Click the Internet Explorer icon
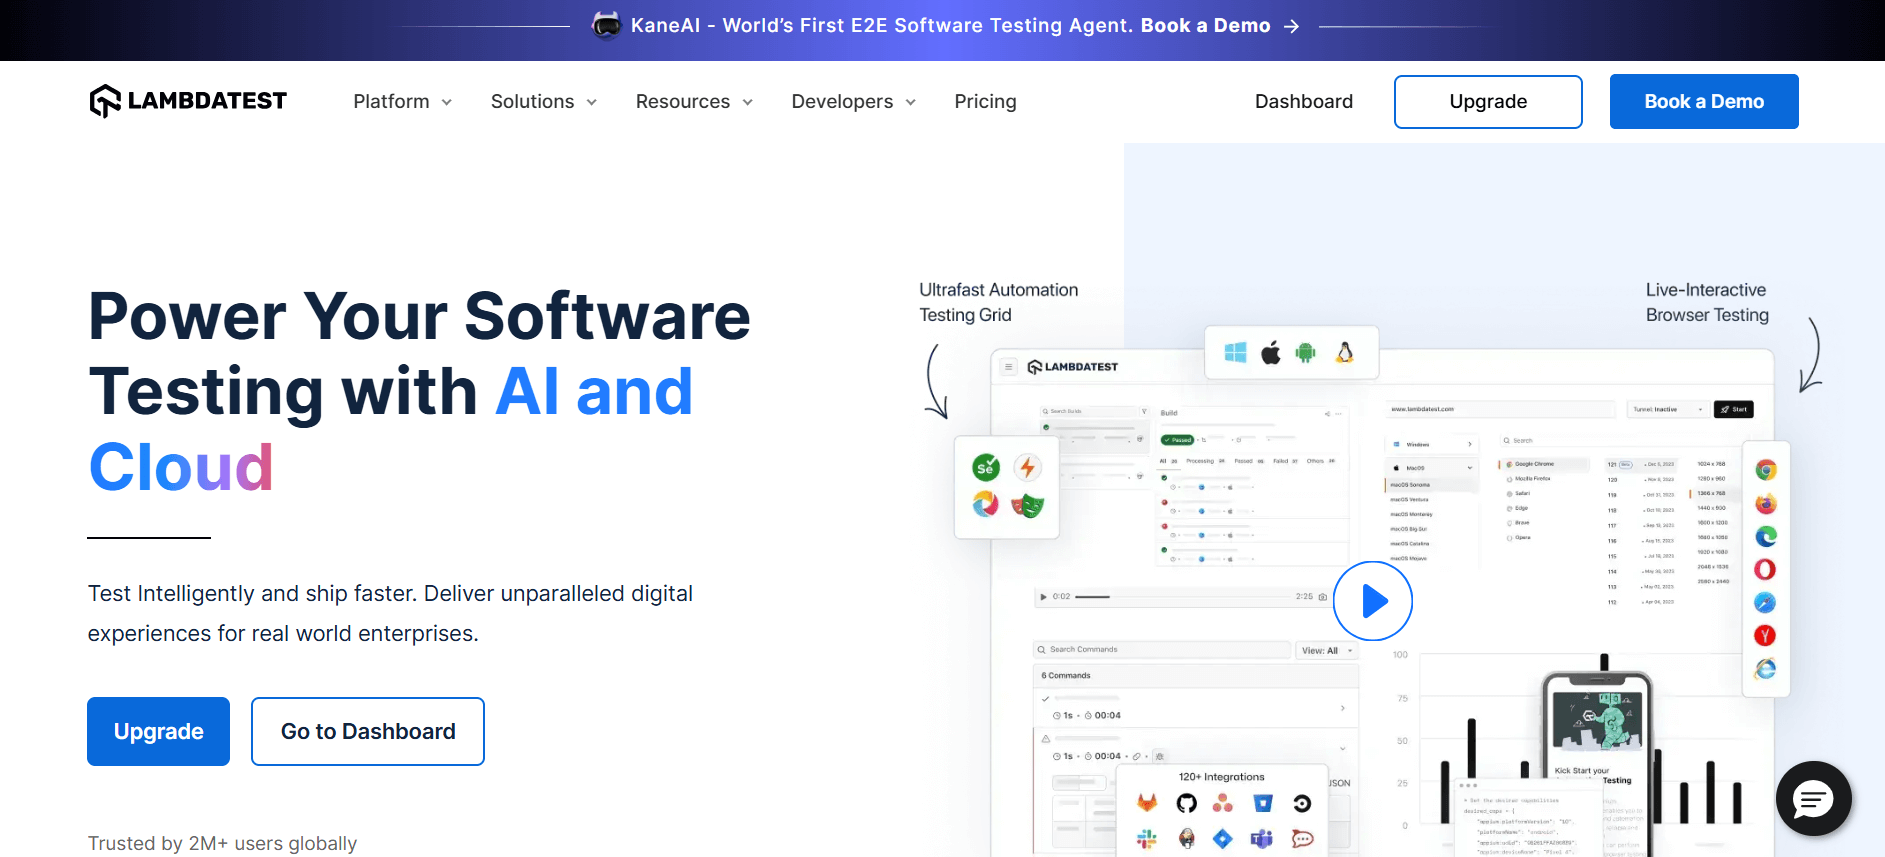The height and width of the screenshot is (857, 1885). point(1765,668)
